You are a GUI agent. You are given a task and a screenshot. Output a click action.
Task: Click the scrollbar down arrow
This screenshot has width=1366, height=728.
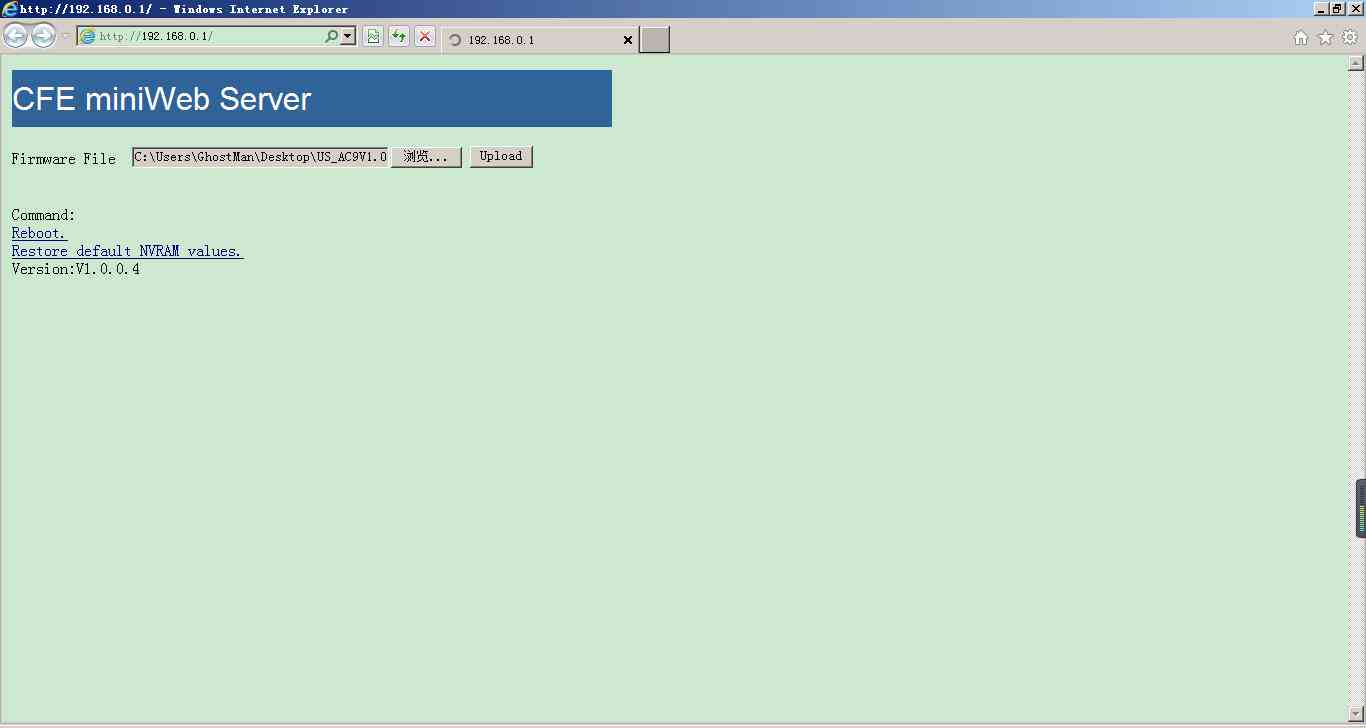1357,714
